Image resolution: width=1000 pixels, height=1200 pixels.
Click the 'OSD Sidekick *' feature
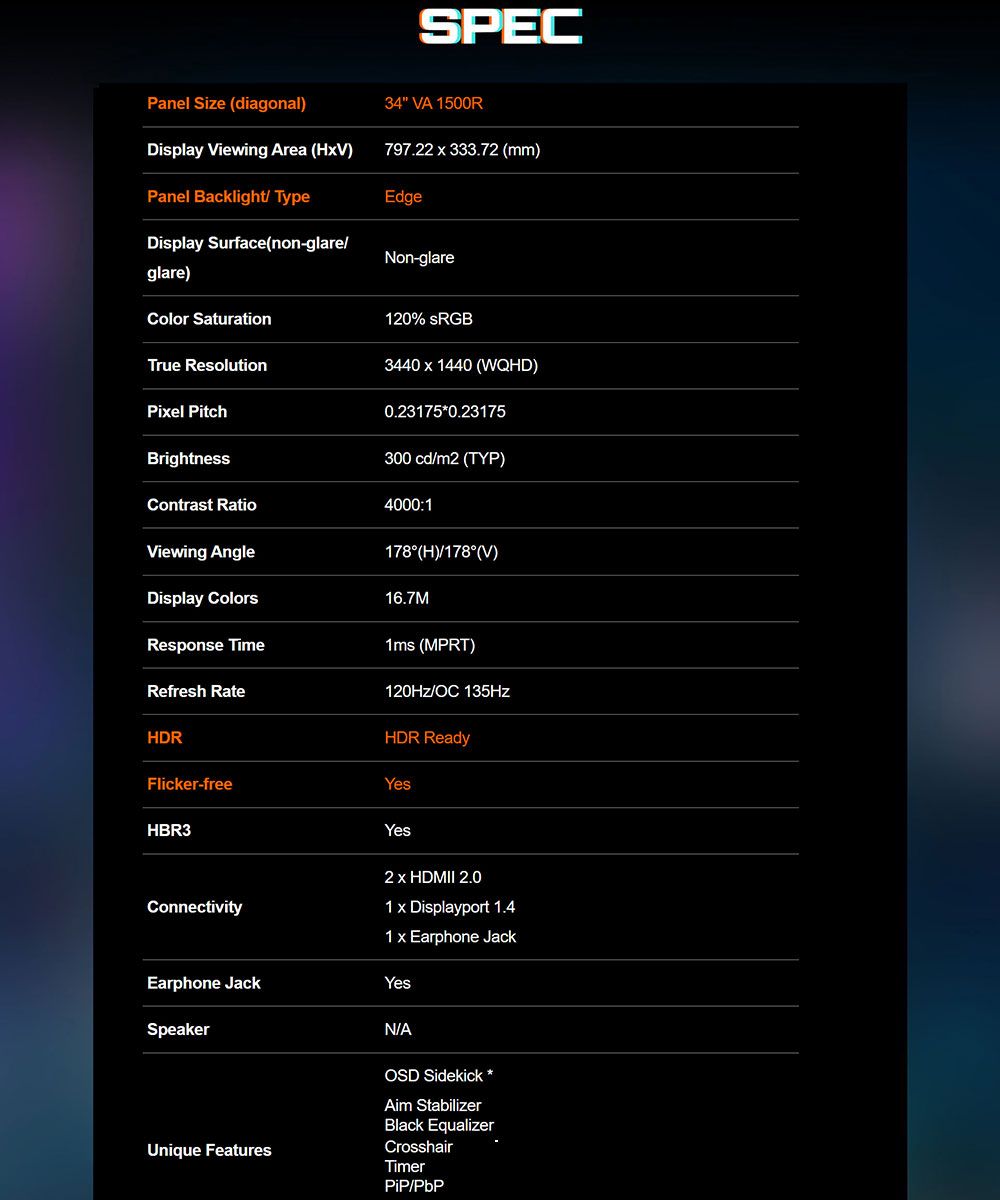pos(439,1076)
